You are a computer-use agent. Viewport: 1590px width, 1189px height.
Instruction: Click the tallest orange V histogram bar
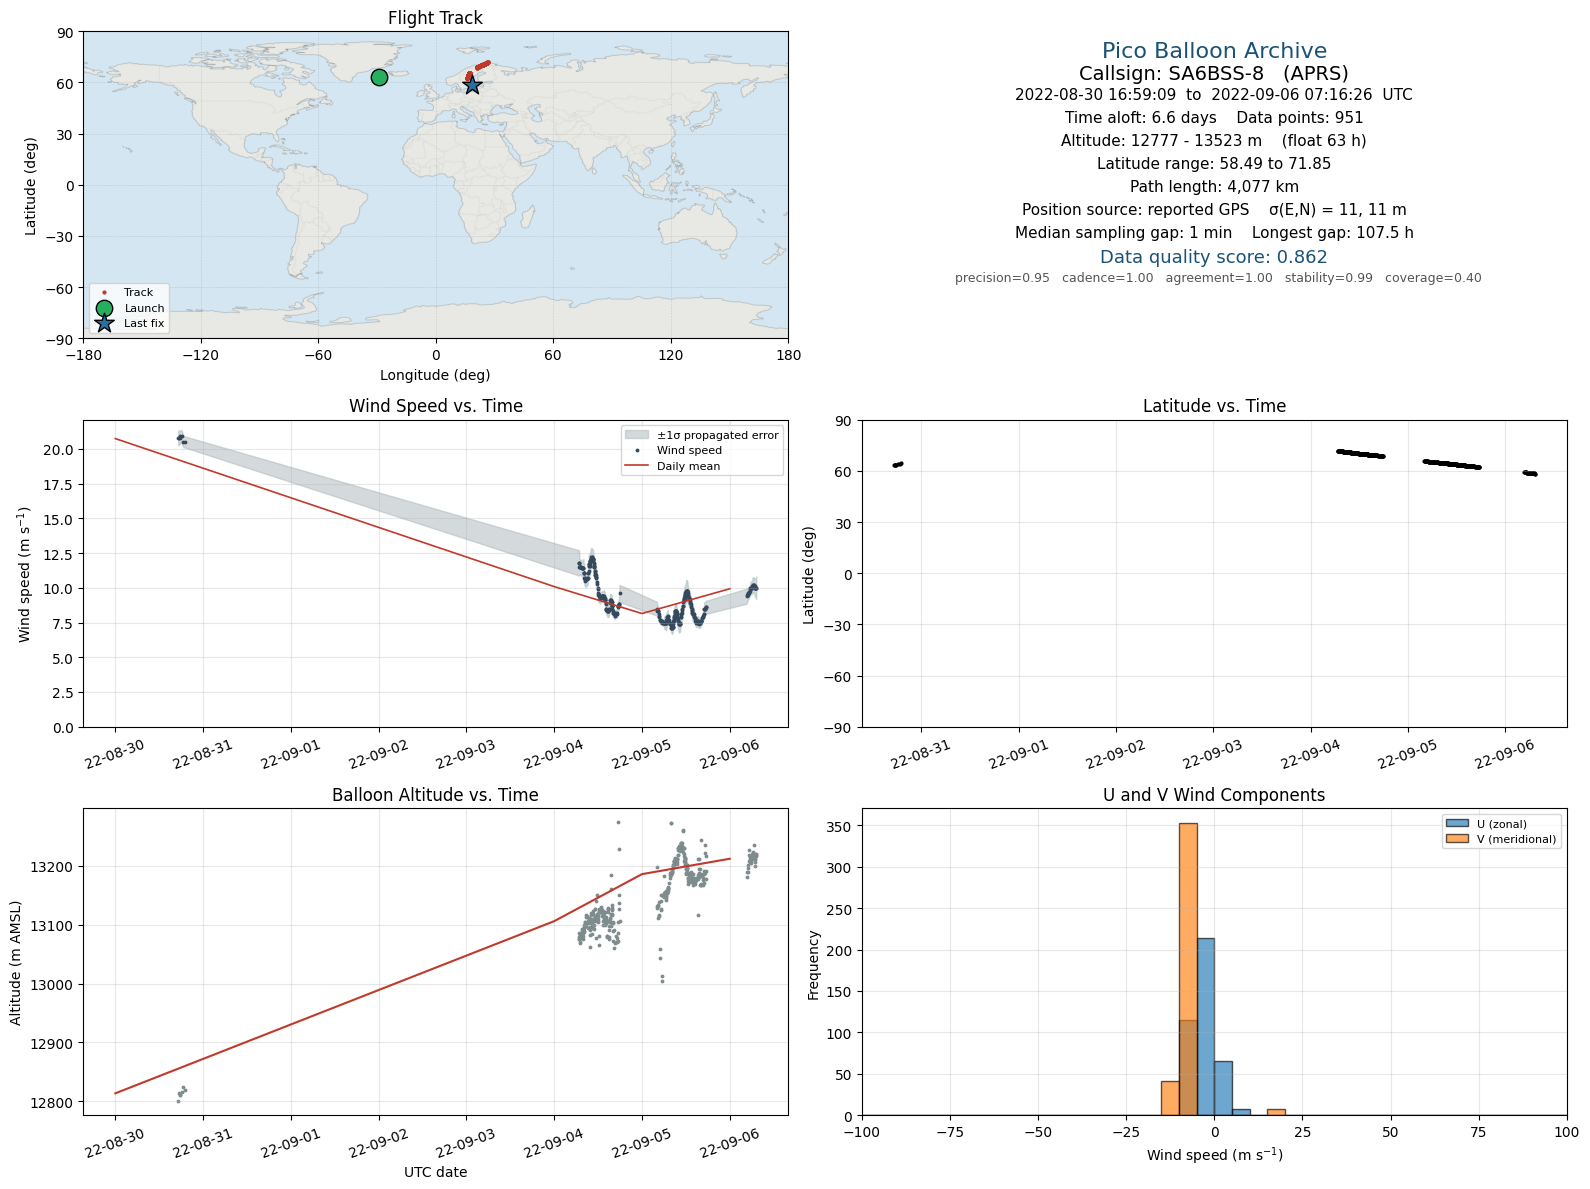tap(1188, 969)
